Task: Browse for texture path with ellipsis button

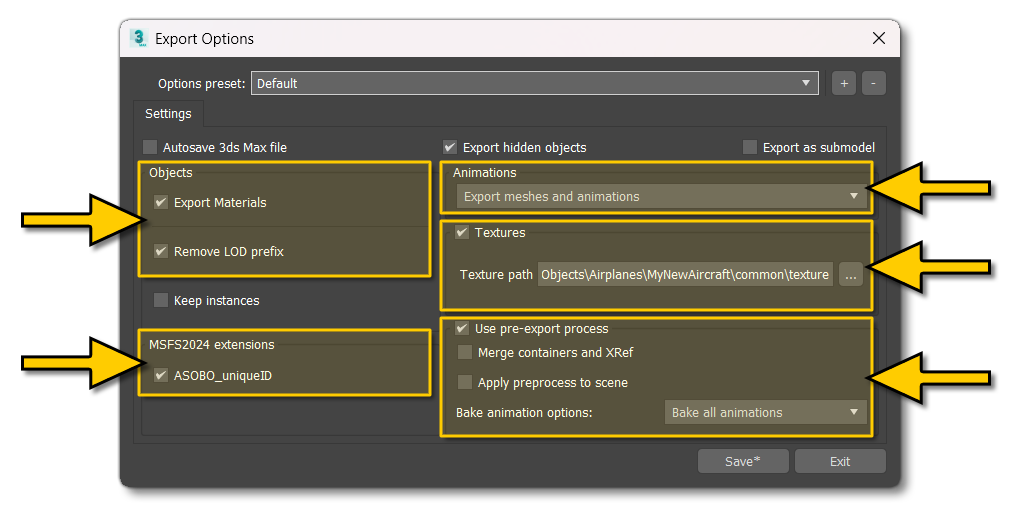Action: (850, 275)
